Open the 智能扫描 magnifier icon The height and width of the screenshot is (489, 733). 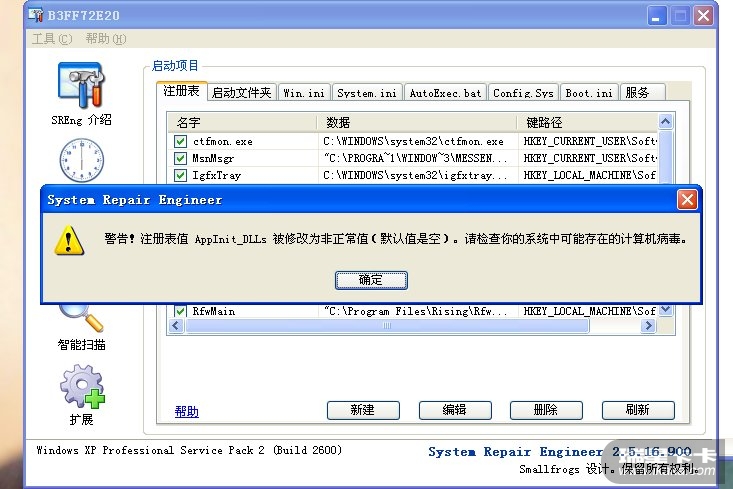pyautogui.click(x=81, y=327)
